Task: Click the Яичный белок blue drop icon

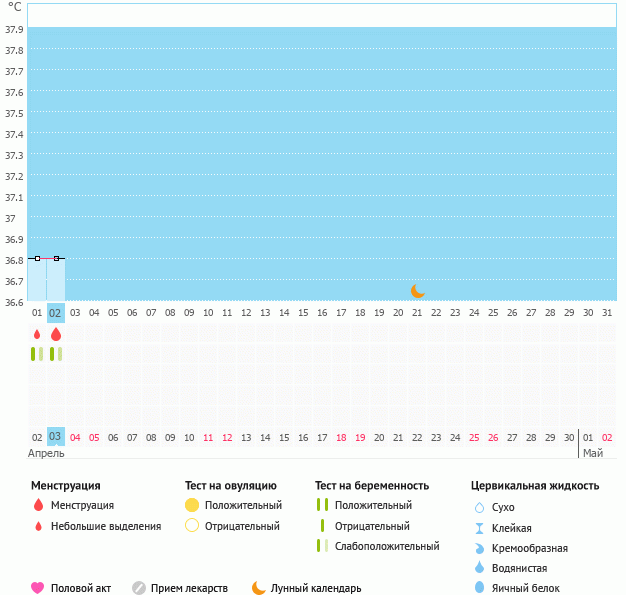Action: (x=479, y=588)
